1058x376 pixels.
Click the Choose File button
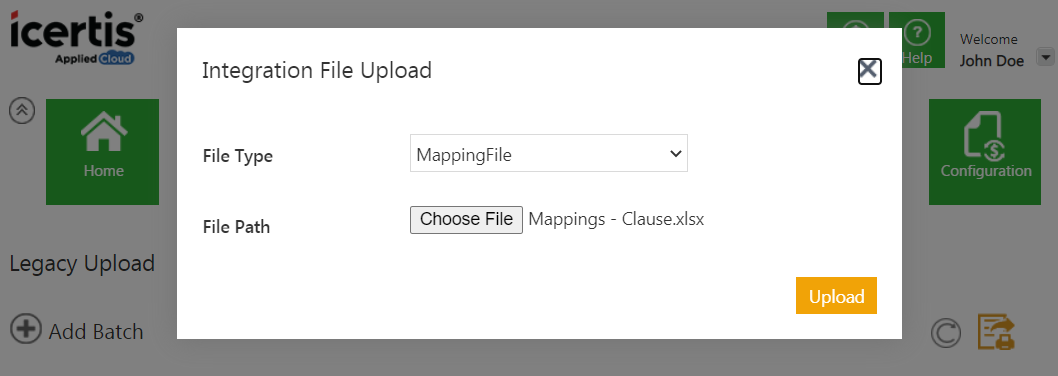click(466, 219)
